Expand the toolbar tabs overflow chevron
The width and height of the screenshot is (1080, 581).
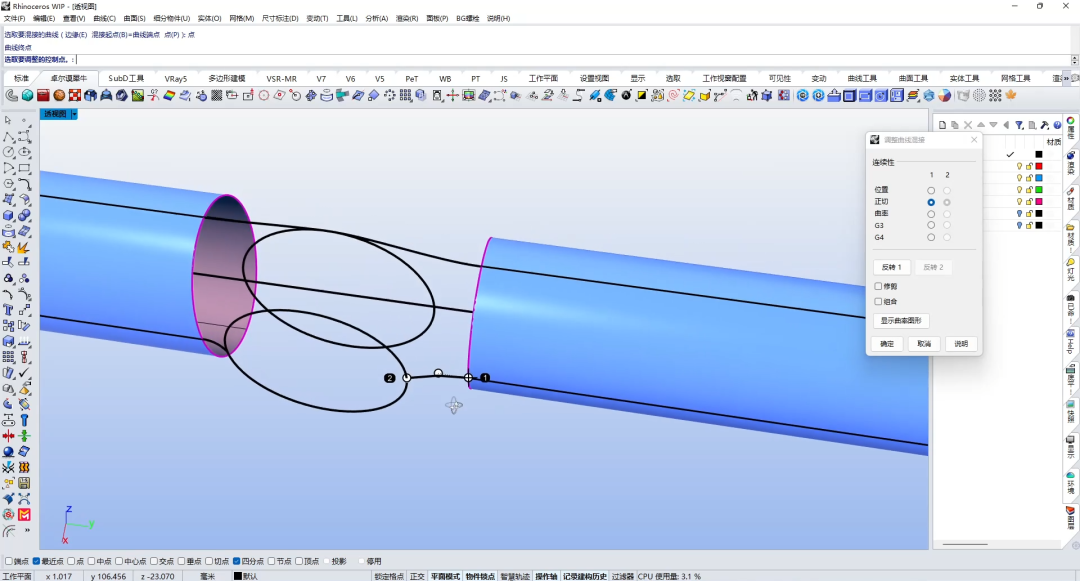1068,78
